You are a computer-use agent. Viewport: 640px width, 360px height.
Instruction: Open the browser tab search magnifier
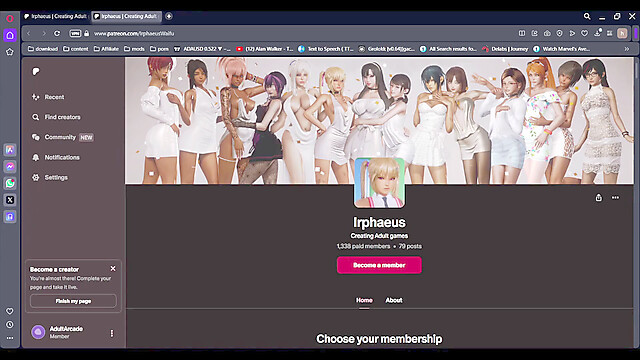point(587,16)
